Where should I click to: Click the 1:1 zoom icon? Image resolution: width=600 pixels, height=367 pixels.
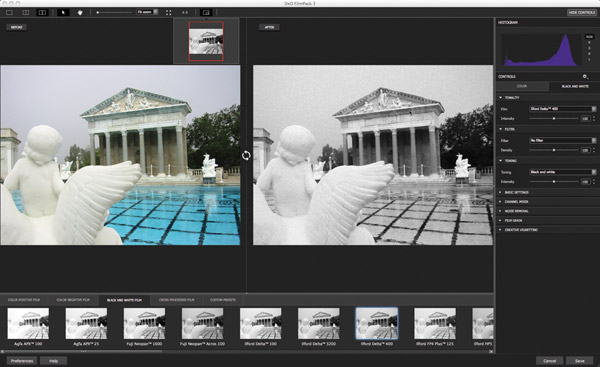185,13
